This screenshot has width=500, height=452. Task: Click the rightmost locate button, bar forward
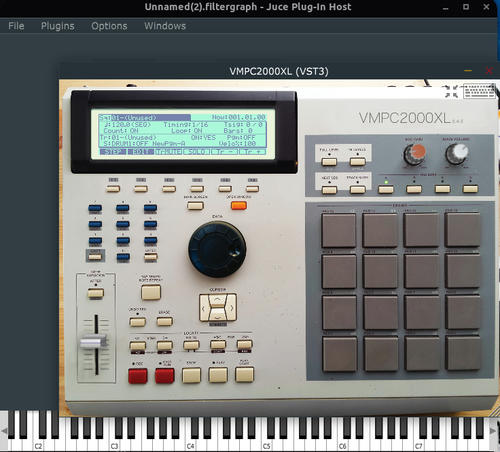pos(244,344)
